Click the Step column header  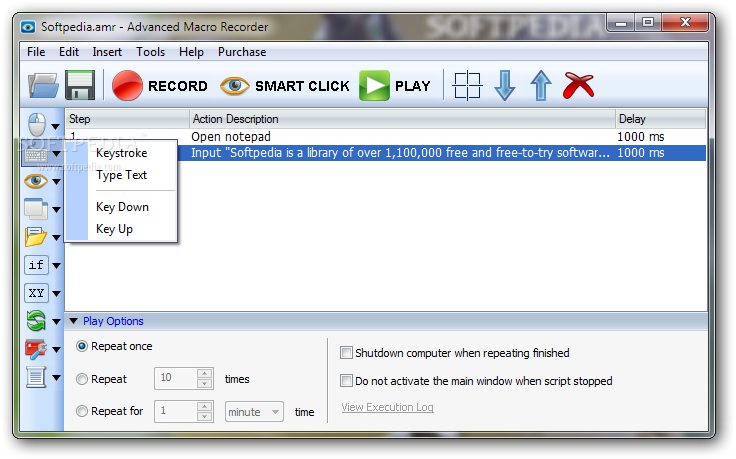pos(127,119)
